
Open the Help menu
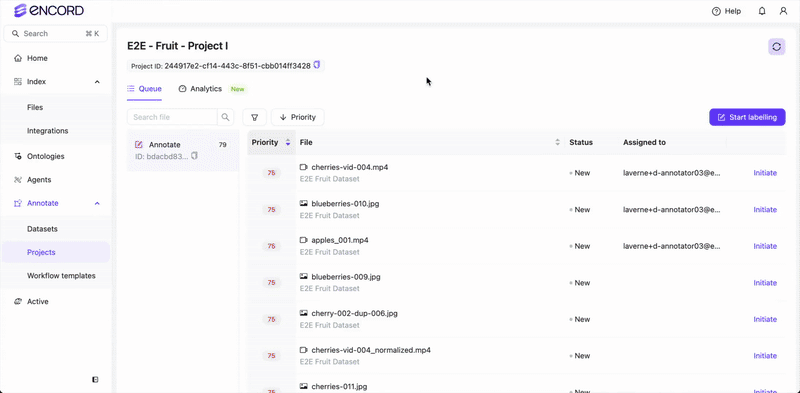(726, 11)
